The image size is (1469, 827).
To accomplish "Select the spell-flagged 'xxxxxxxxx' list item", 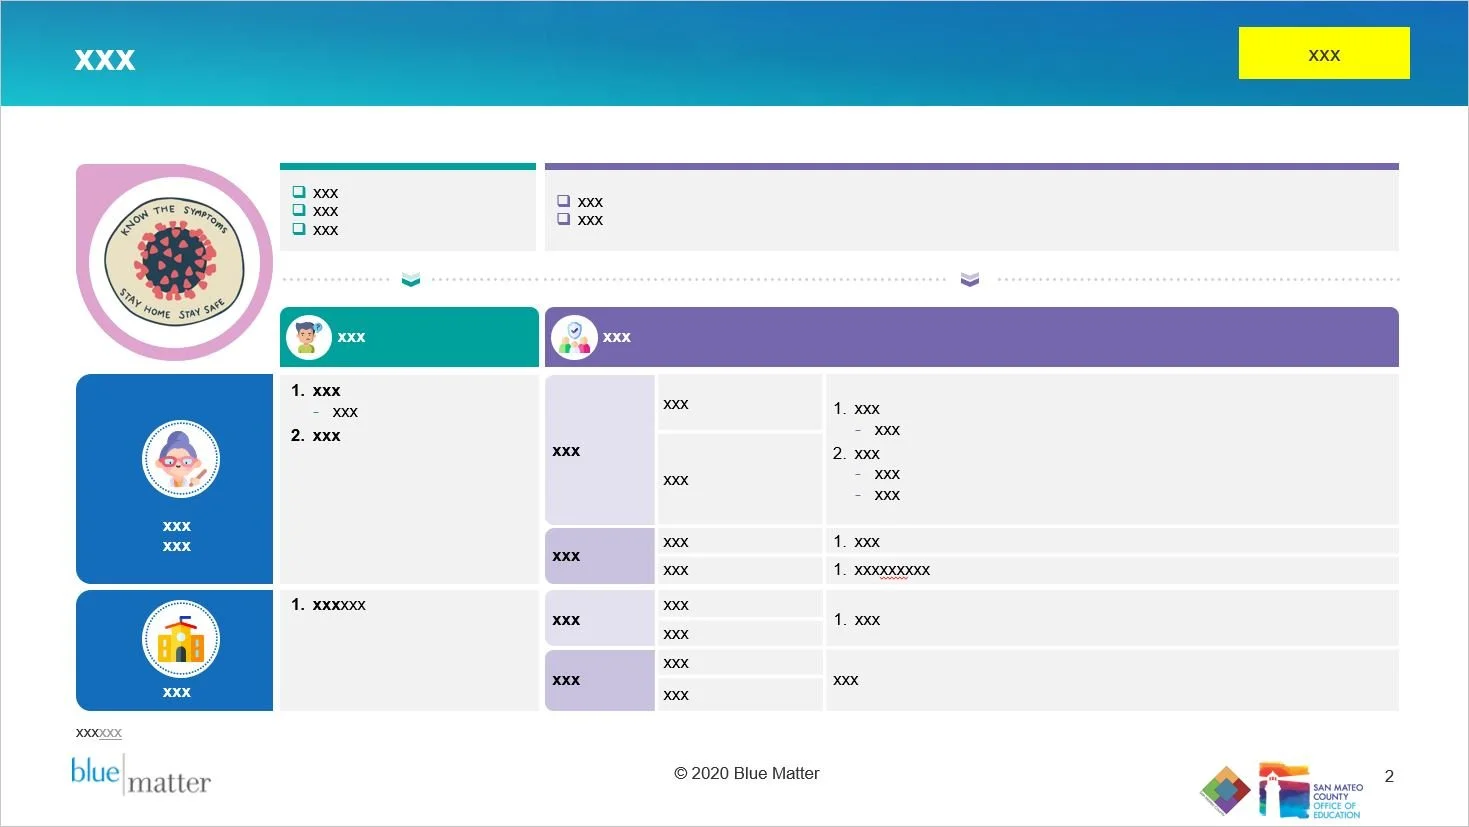I will click(892, 570).
